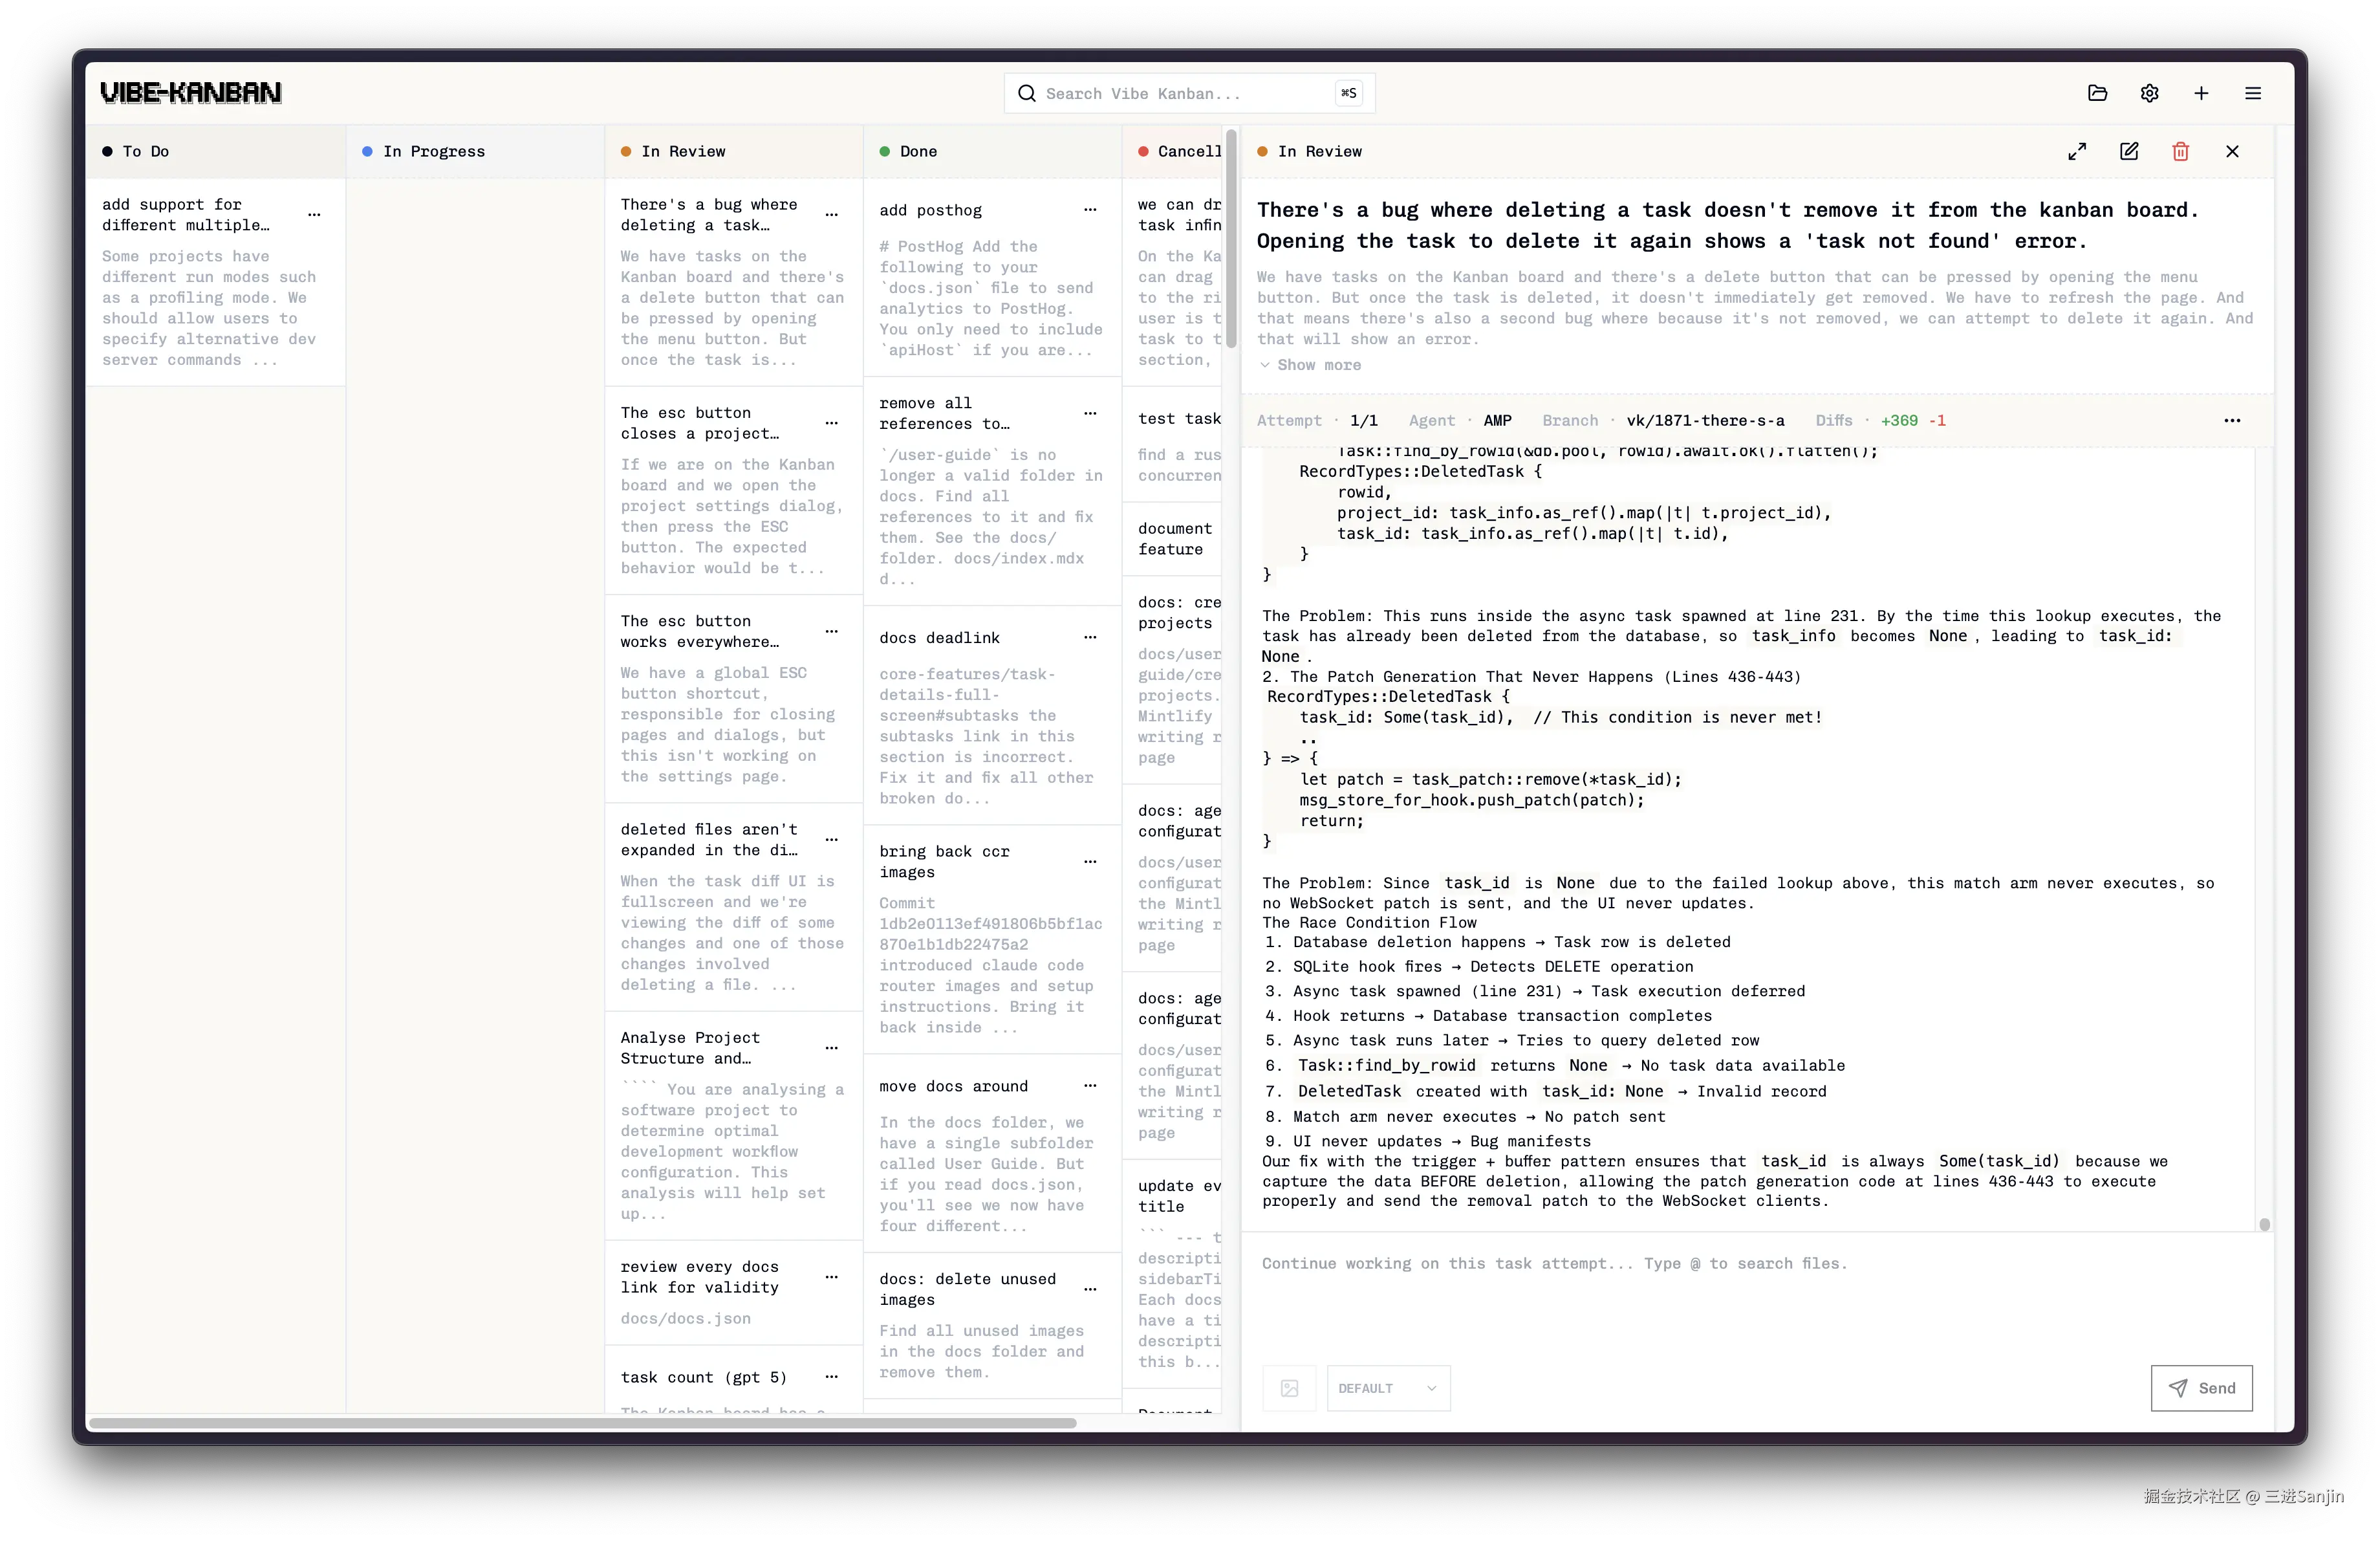Create a new task with the plus icon
This screenshot has width=2380, height=1541.
[x=2201, y=92]
